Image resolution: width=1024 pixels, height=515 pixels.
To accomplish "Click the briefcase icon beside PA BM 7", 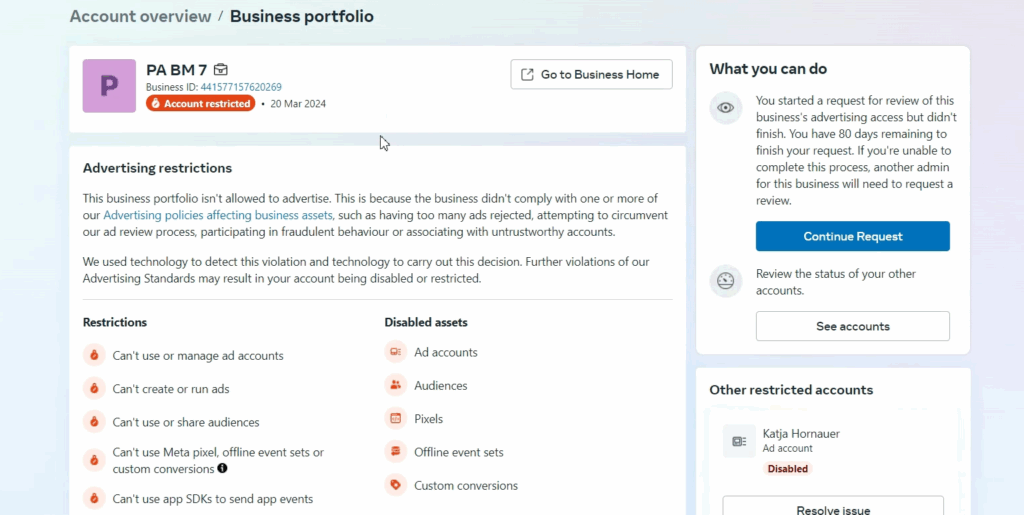I will tap(221, 70).
